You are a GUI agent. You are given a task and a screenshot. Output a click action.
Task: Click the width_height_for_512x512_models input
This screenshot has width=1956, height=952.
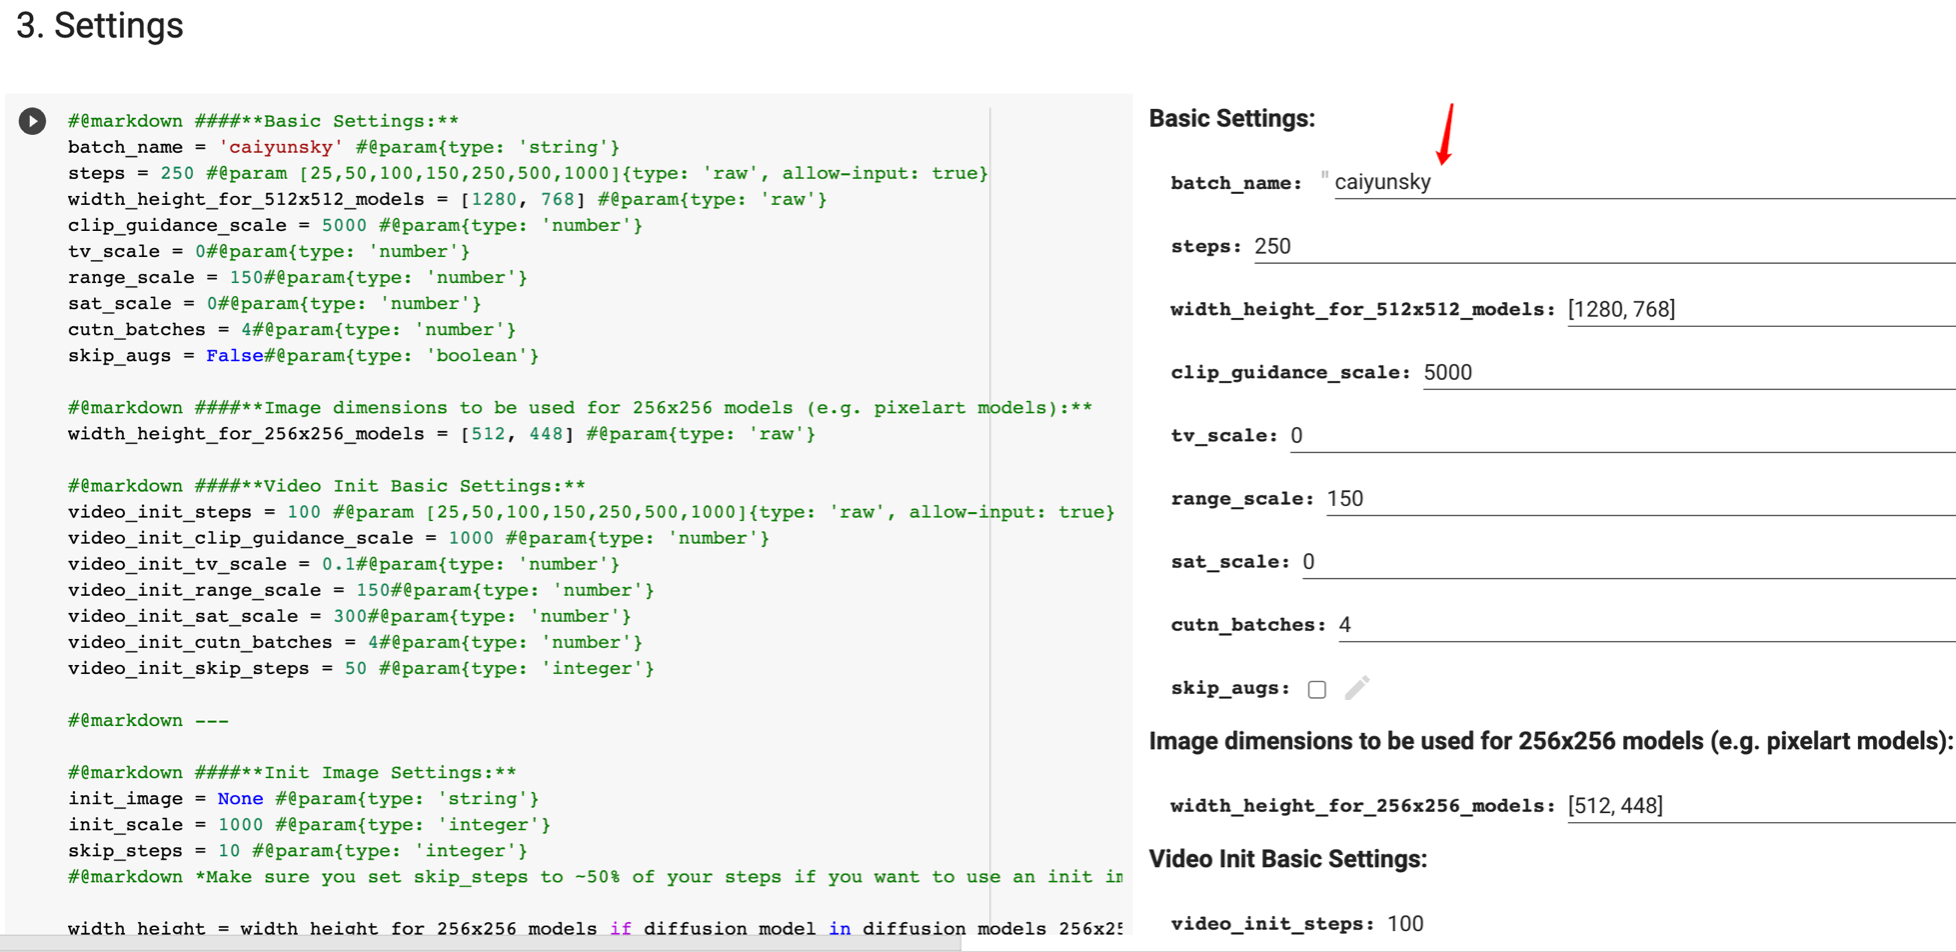(x=1760, y=309)
